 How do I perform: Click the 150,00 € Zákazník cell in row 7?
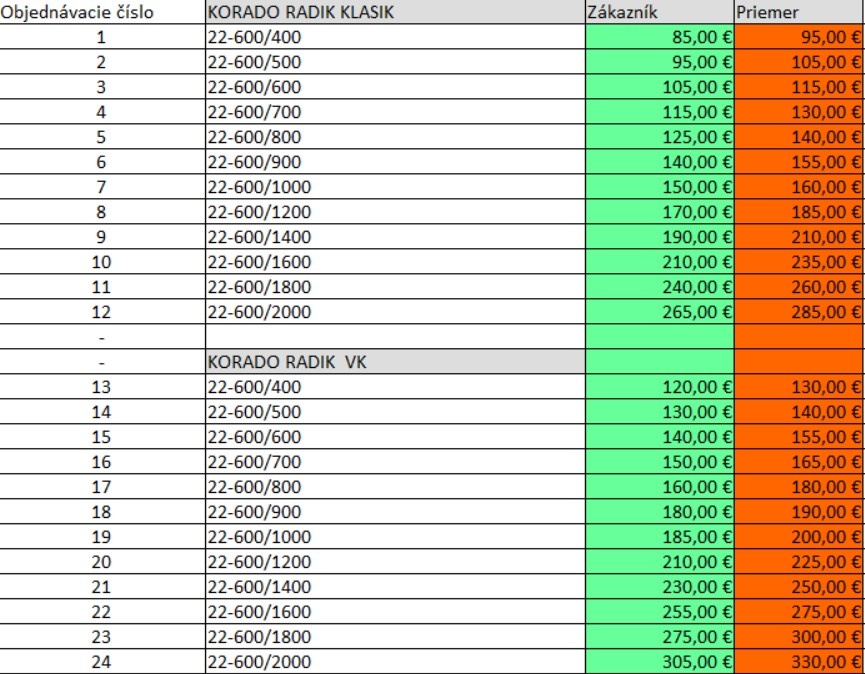point(660,187)
